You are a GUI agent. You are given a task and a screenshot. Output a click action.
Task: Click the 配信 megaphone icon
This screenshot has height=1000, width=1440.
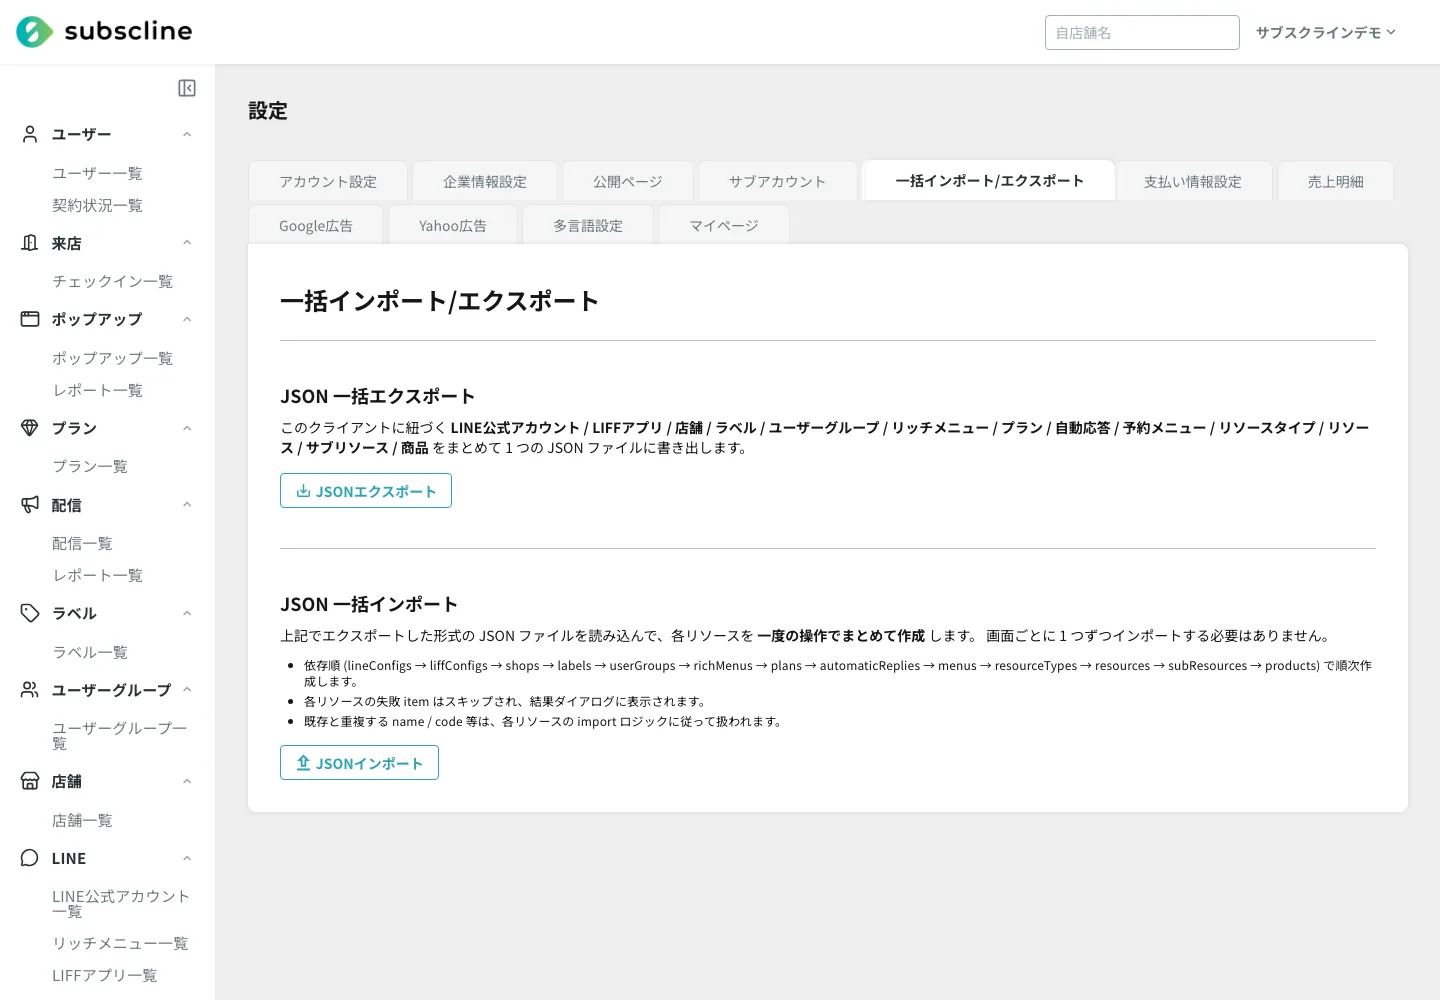click(30, 505)
